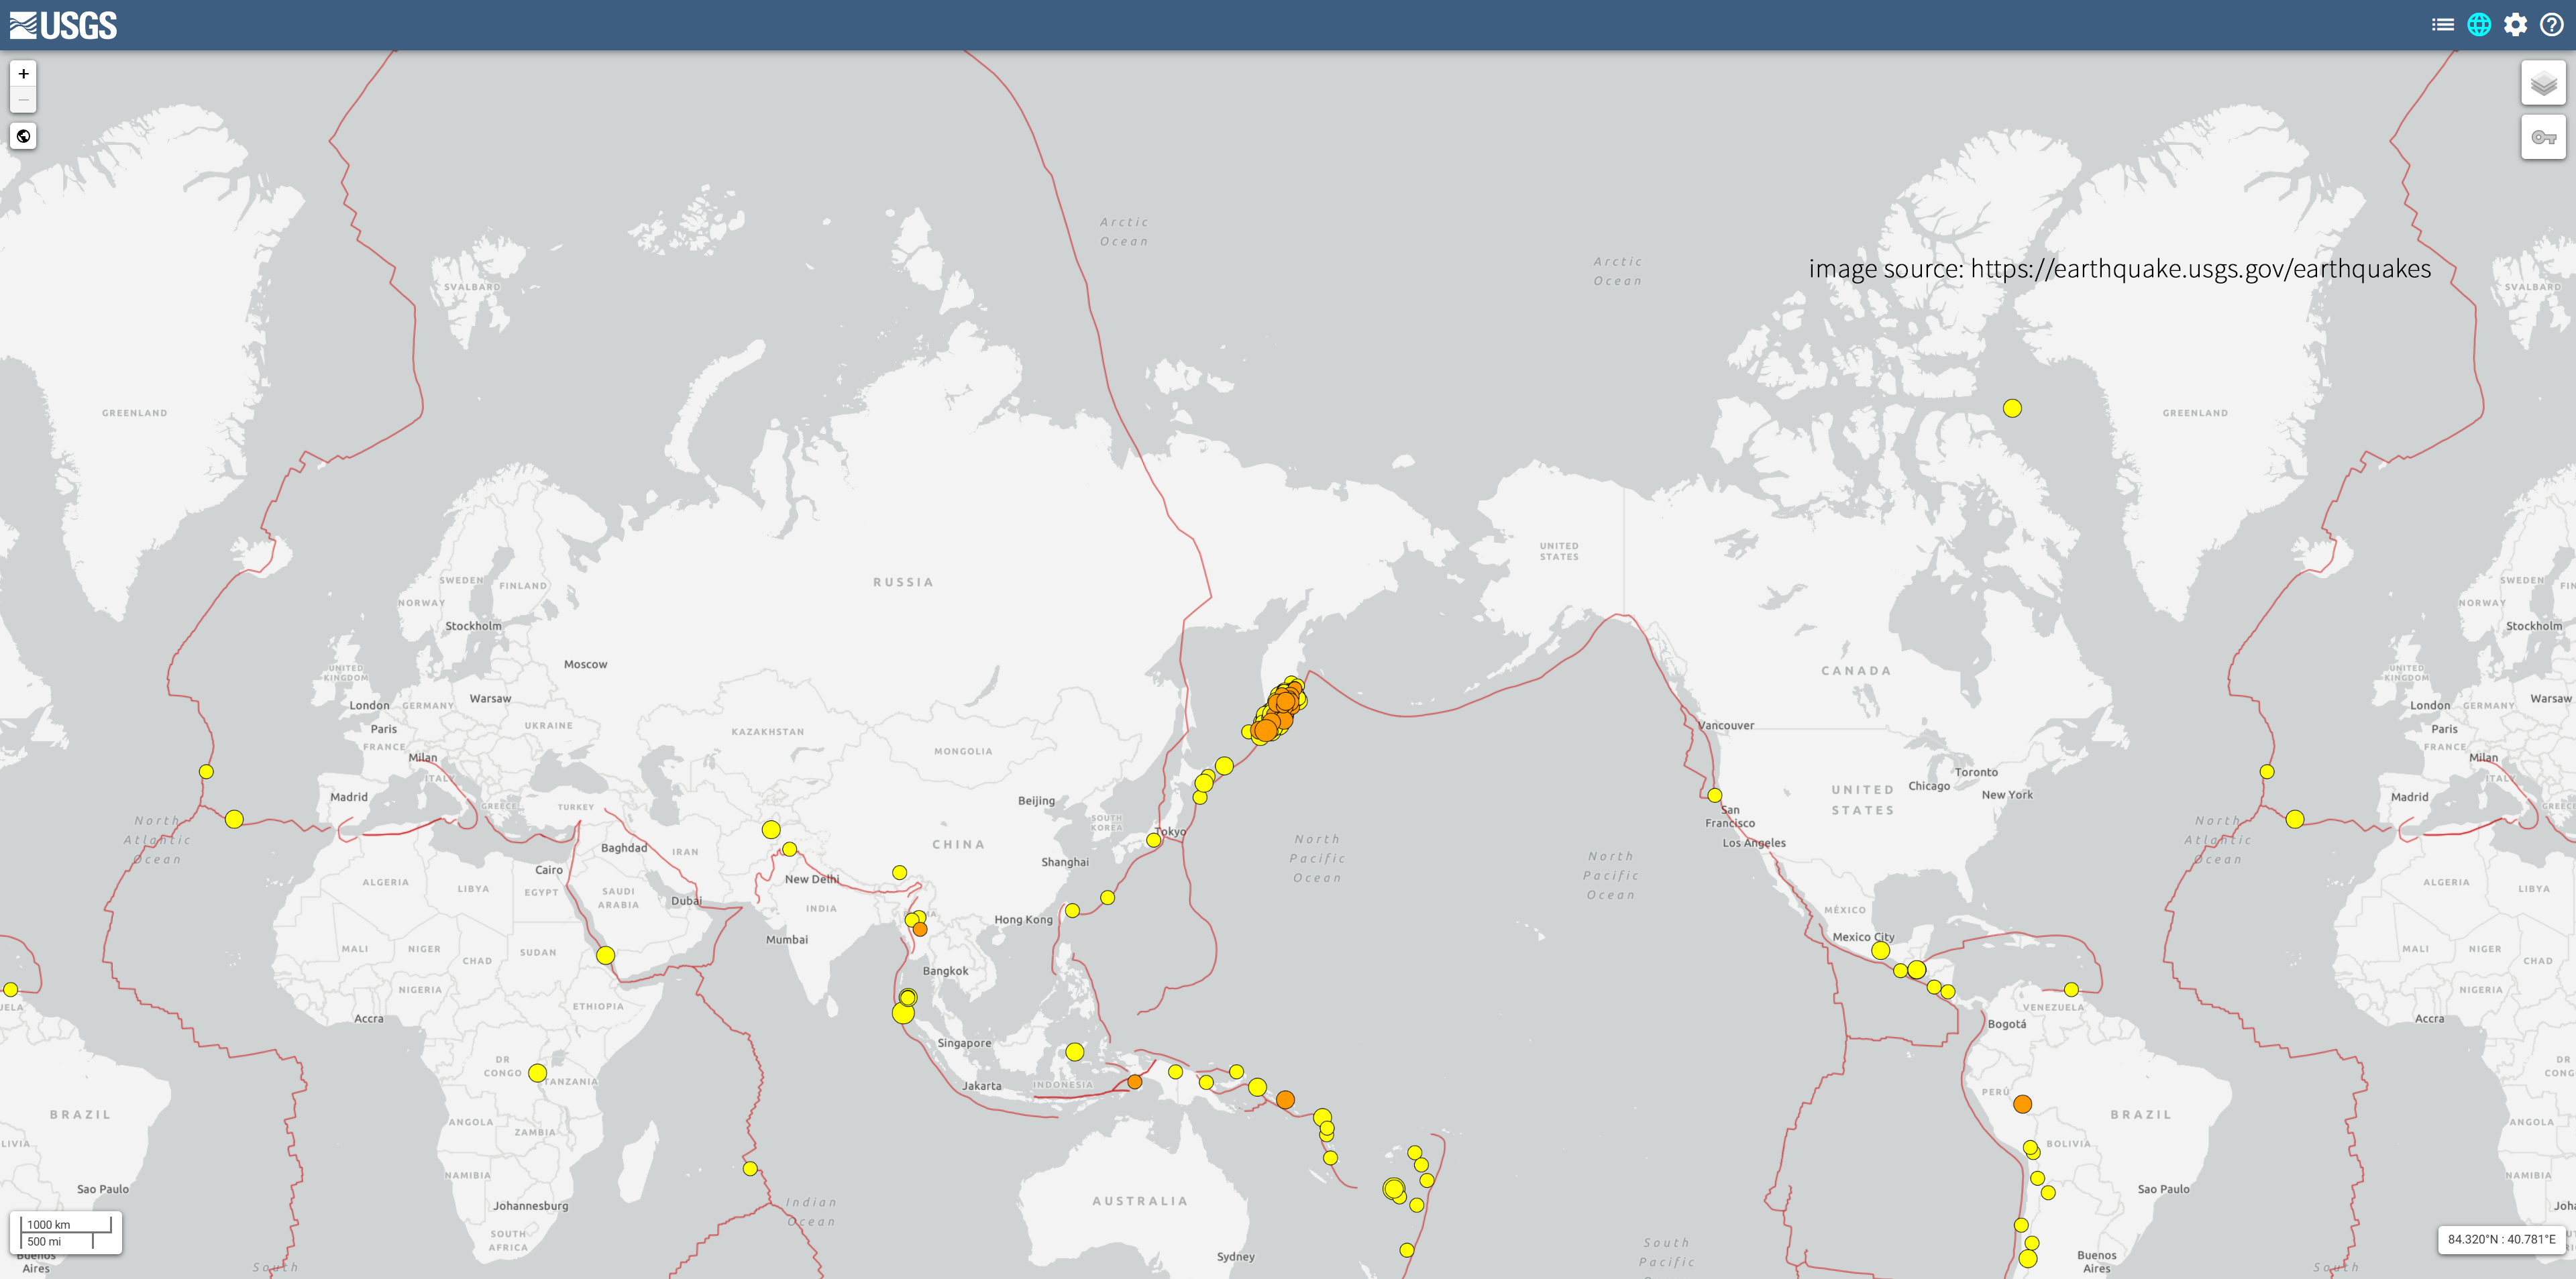Viewport: 2576px width, 1279px height.
Task: Click the earthquake marker near San Francisco
Action: 1714,796
